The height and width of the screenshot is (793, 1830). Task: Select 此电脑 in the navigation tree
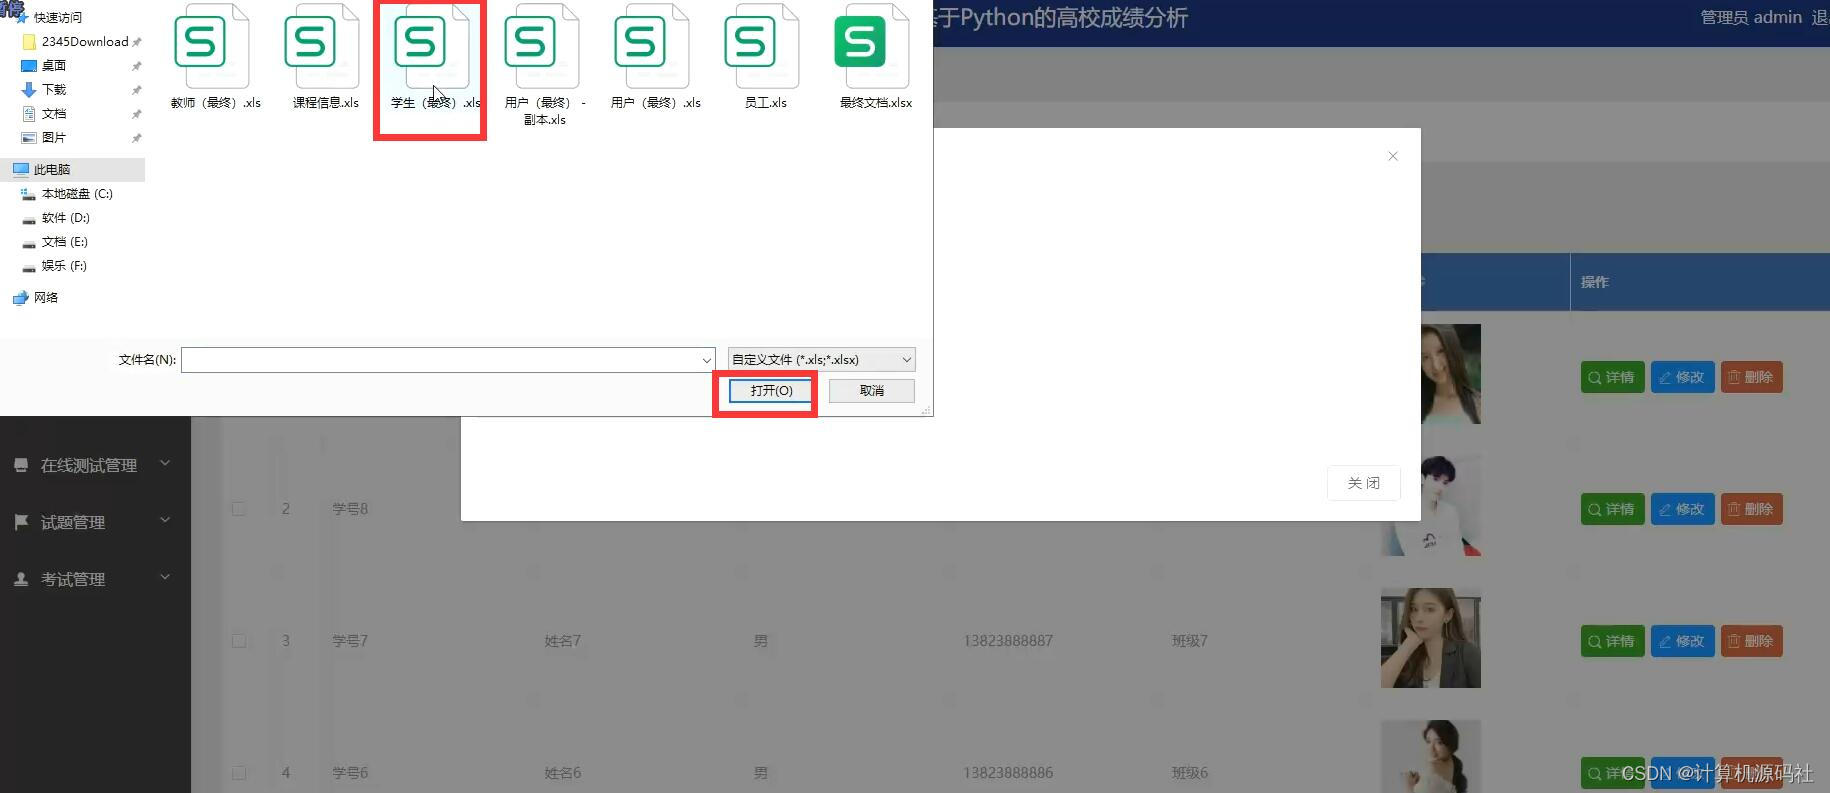(52, 169)
